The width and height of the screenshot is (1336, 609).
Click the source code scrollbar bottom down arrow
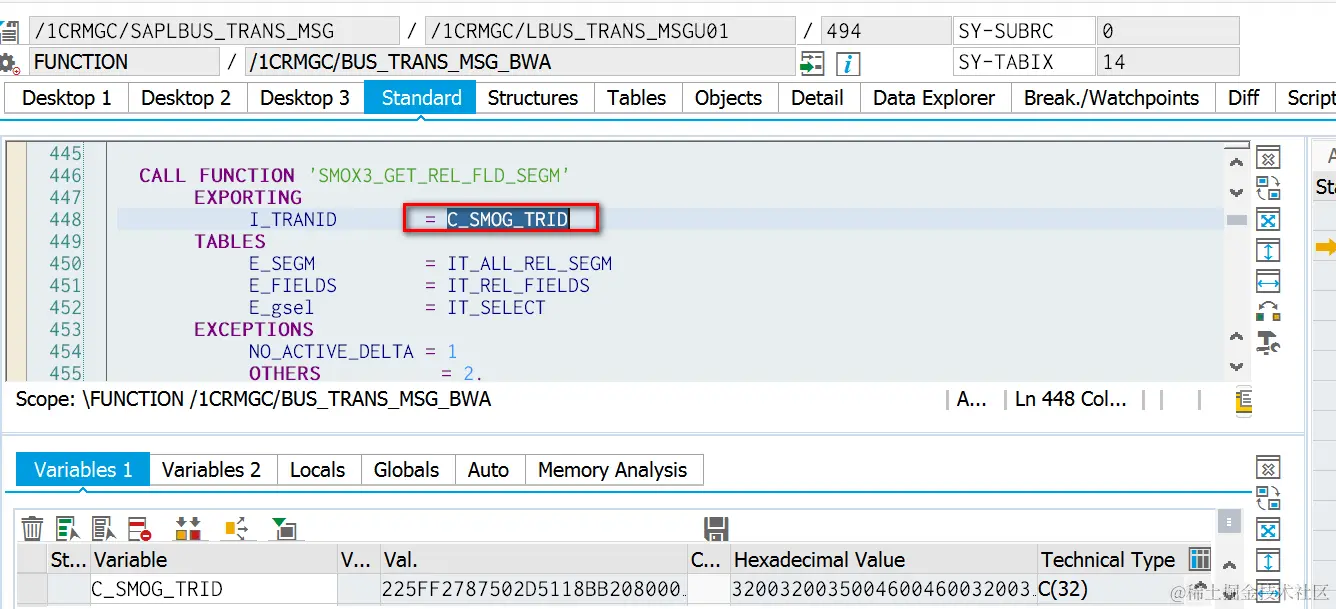click(x=1237, y=366)
